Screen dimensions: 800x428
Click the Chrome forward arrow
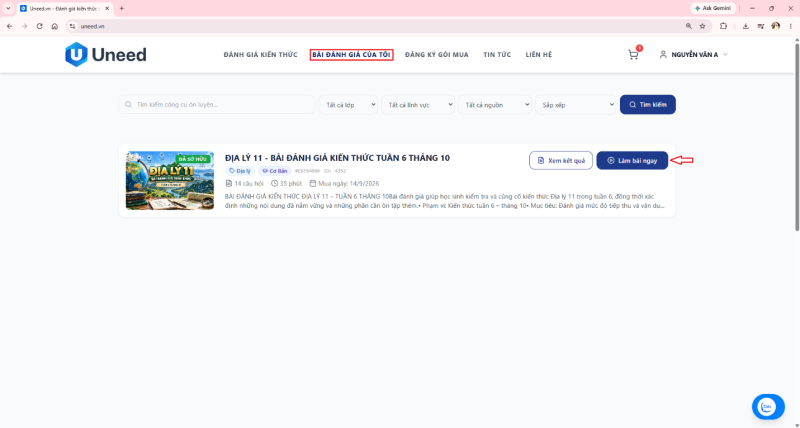click(x=24, y=26)
